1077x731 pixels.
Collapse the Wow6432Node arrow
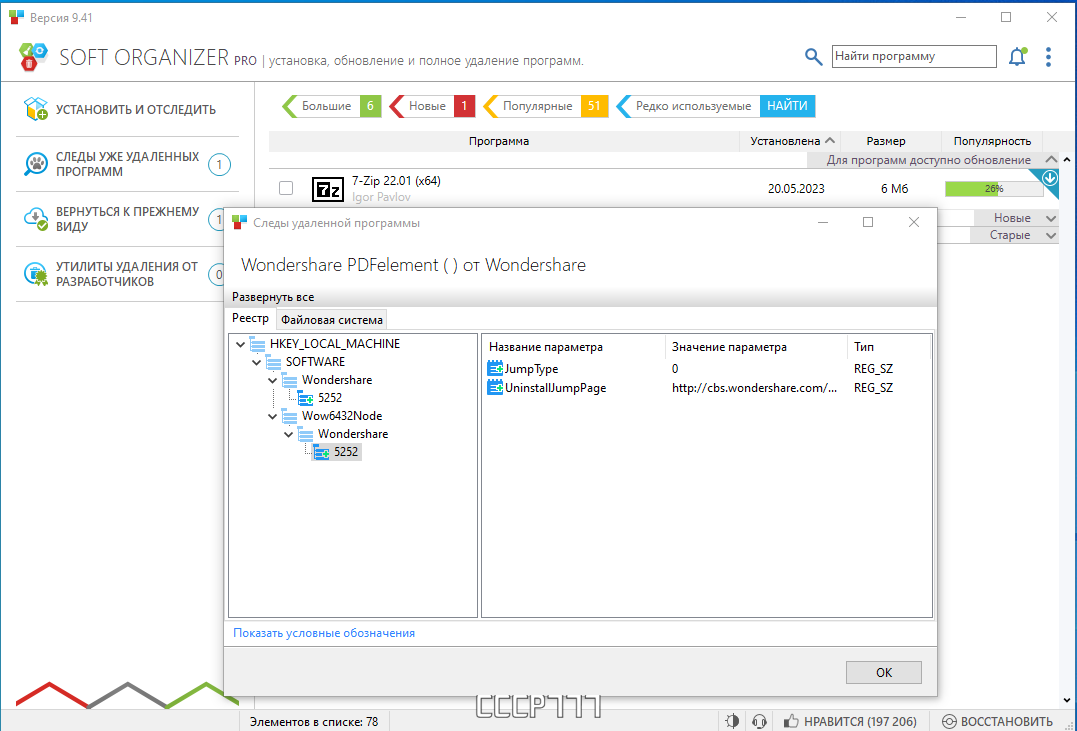tap(273, 416)
